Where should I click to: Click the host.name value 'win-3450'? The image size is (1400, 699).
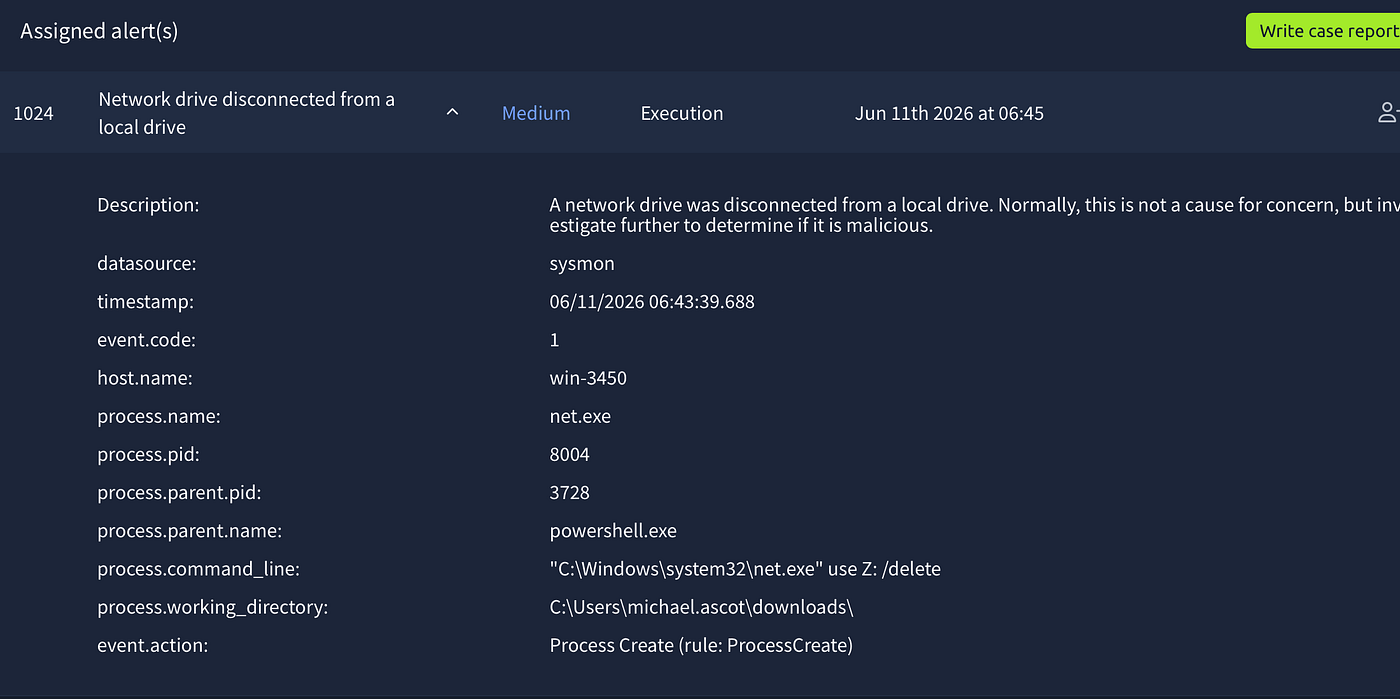pyautogui.click(x=588, y=378)
